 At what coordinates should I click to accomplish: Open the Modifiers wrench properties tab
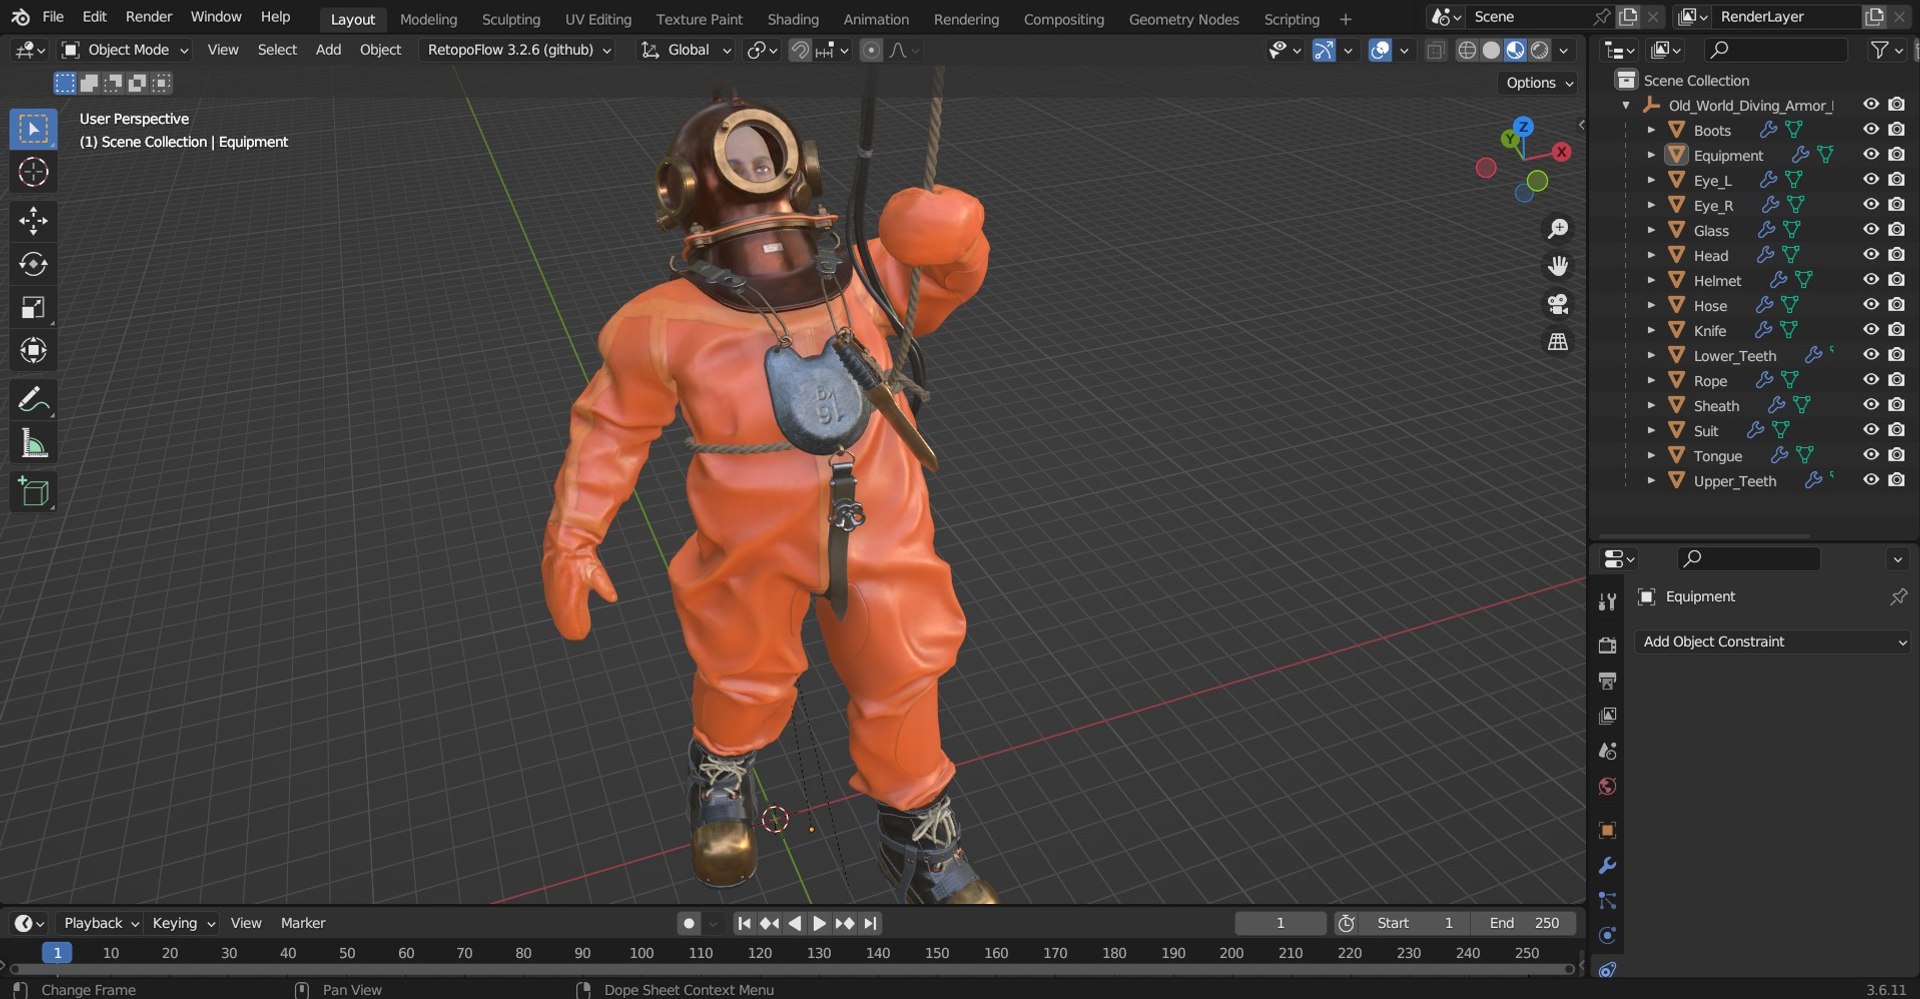click(x=1607, y=866)
